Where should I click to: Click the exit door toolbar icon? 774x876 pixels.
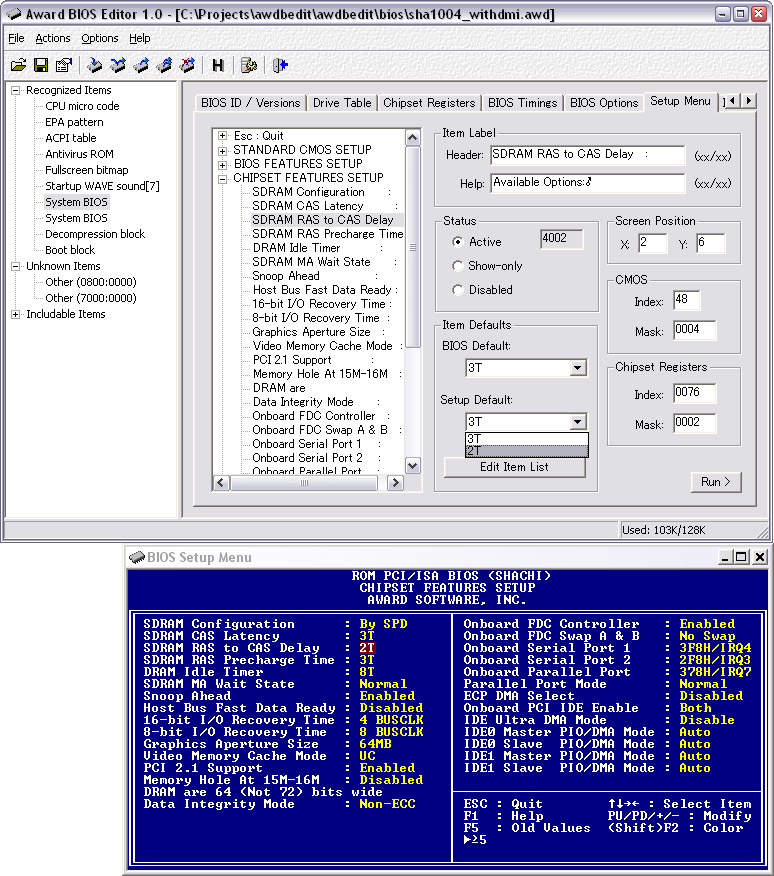(x=281, y=65)
